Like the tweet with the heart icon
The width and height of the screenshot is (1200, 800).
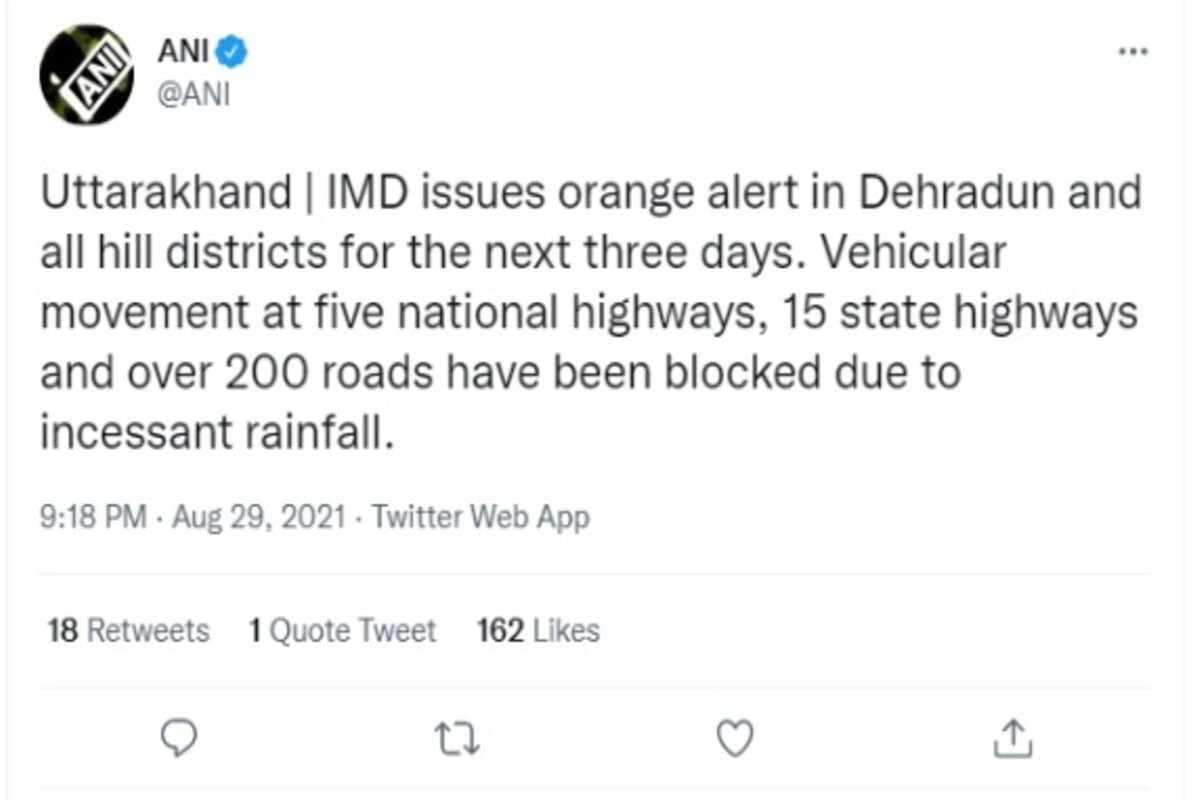(736, 739)
